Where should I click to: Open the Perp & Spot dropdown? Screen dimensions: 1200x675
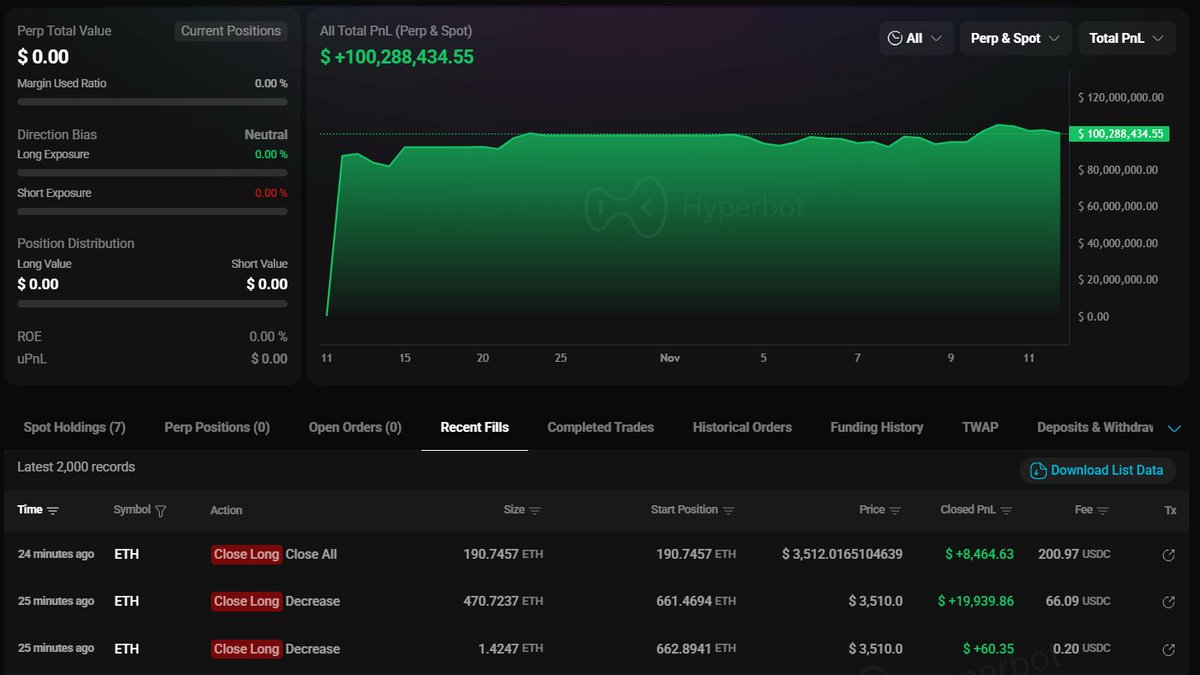tap(1015, 37)
